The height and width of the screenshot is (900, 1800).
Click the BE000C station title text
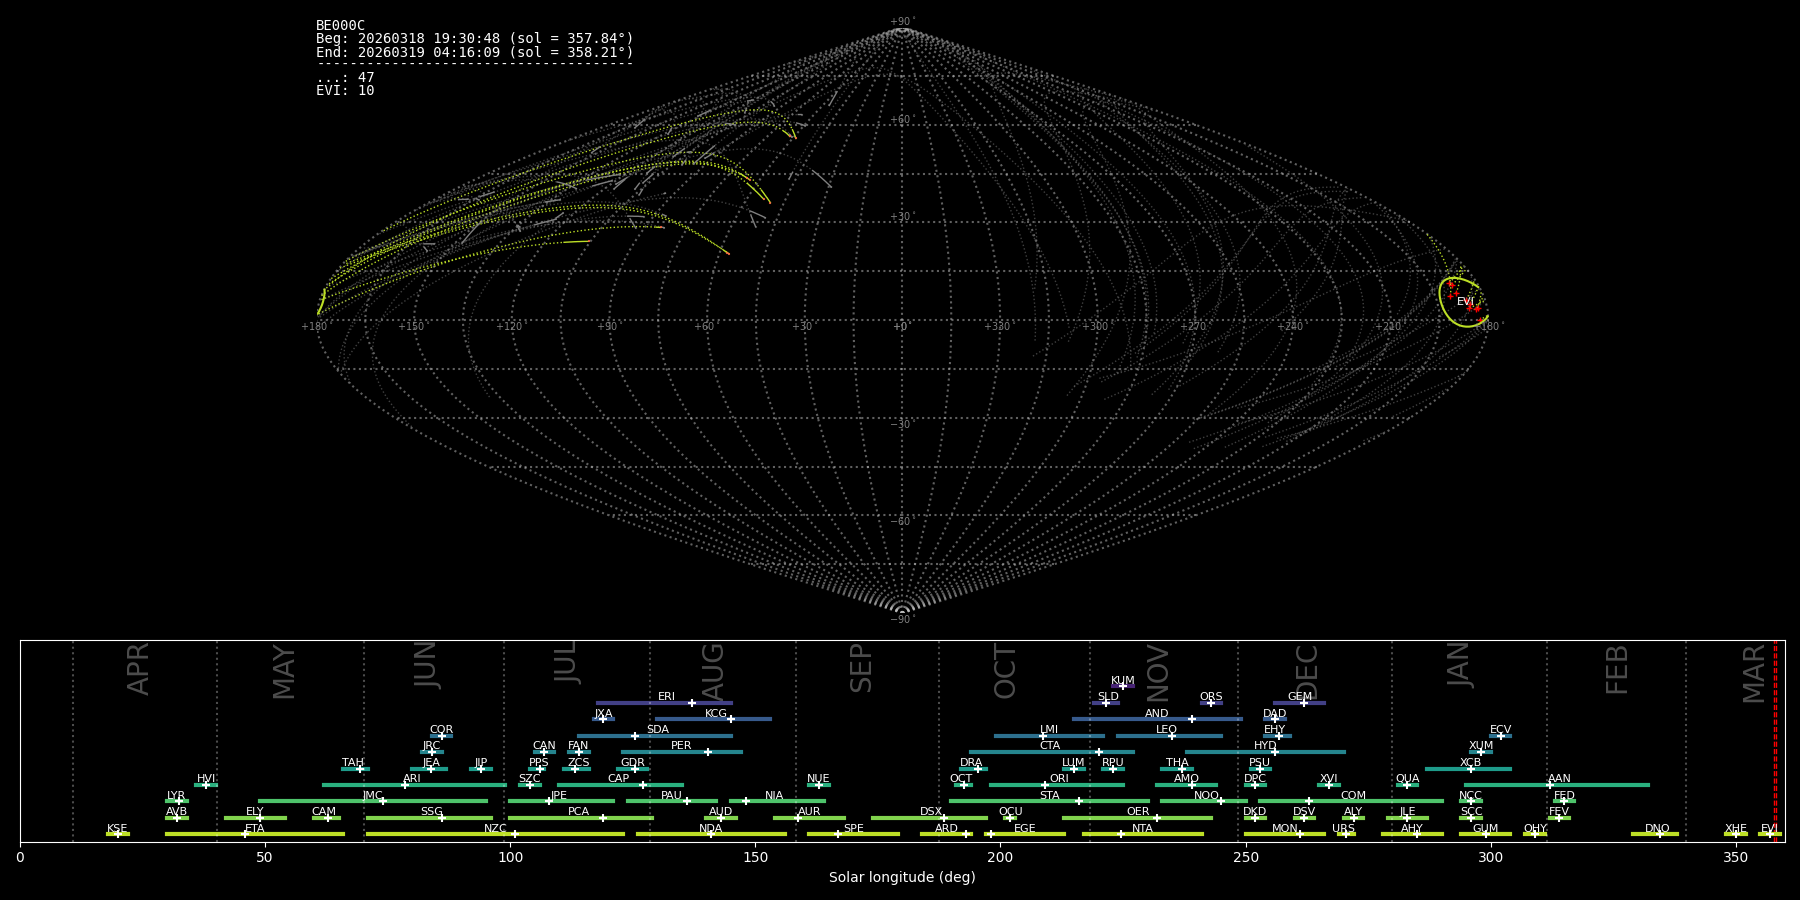340,26
